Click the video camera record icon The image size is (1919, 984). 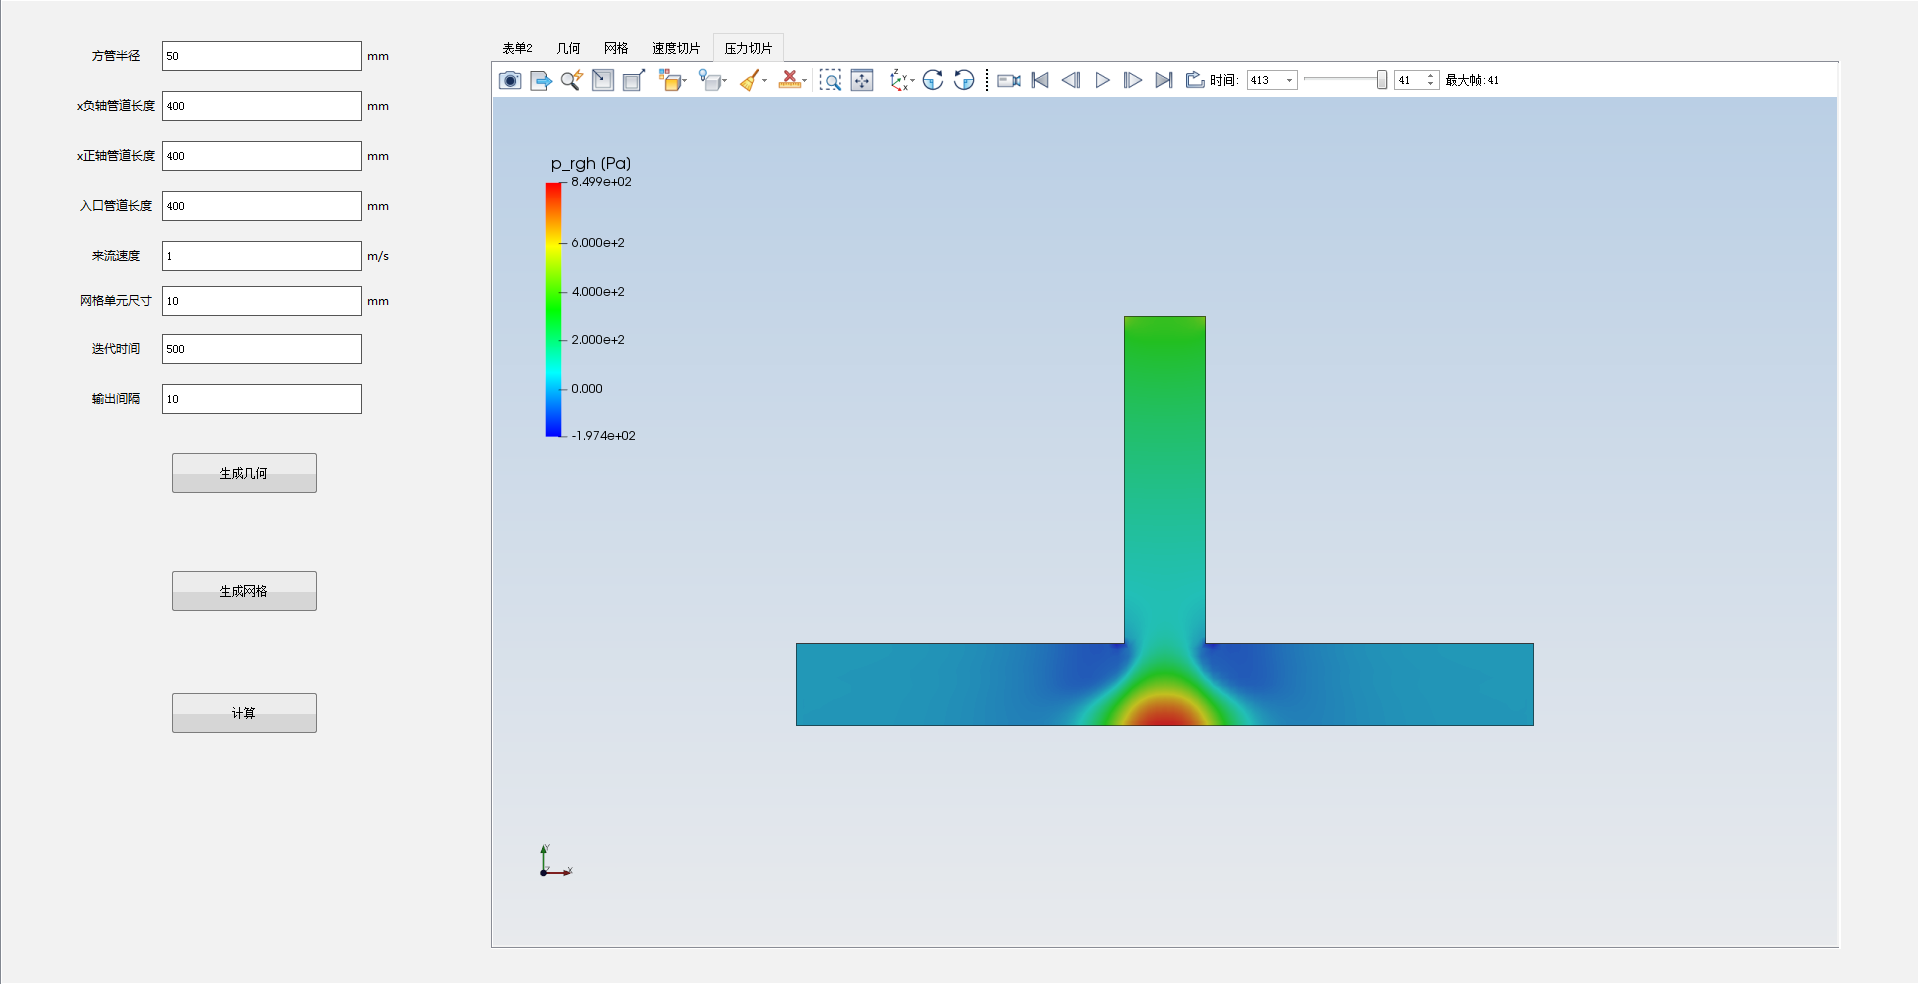coord(1009,80)
